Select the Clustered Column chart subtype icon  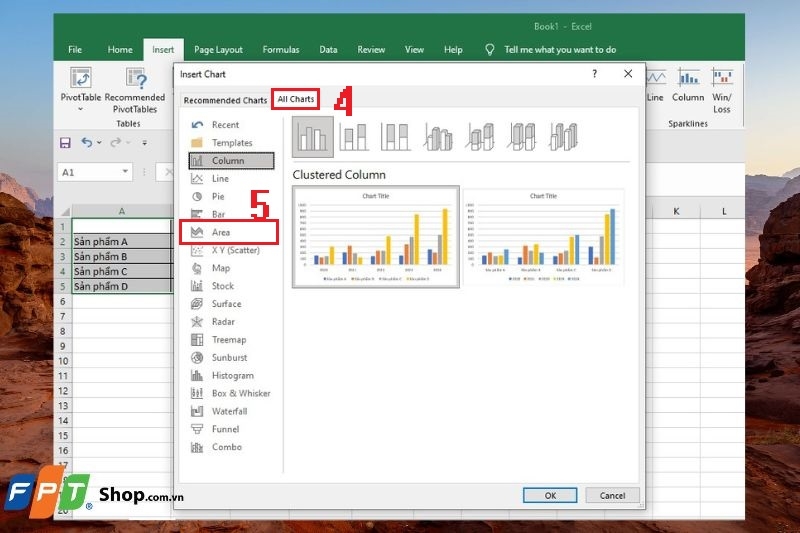tap(313, 137)
